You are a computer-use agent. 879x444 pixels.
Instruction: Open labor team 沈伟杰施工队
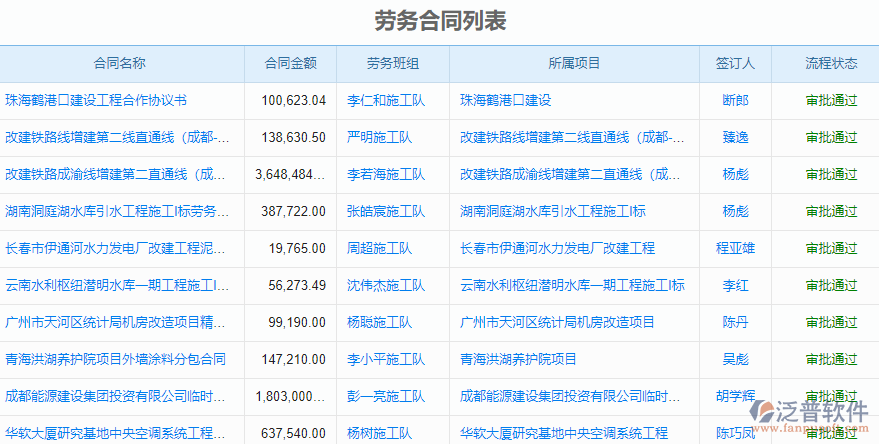point(386,285)
